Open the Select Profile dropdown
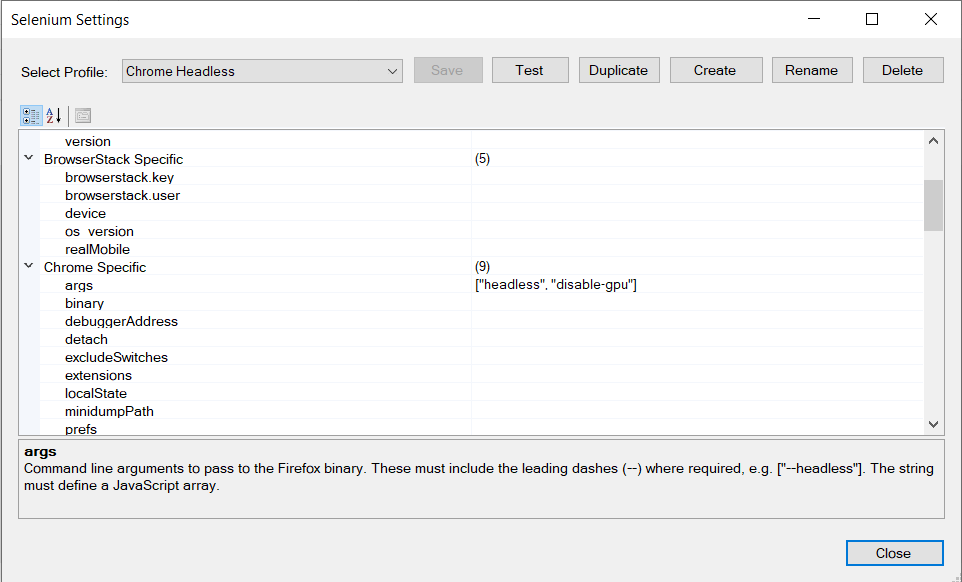 click(x=393, y=70)
